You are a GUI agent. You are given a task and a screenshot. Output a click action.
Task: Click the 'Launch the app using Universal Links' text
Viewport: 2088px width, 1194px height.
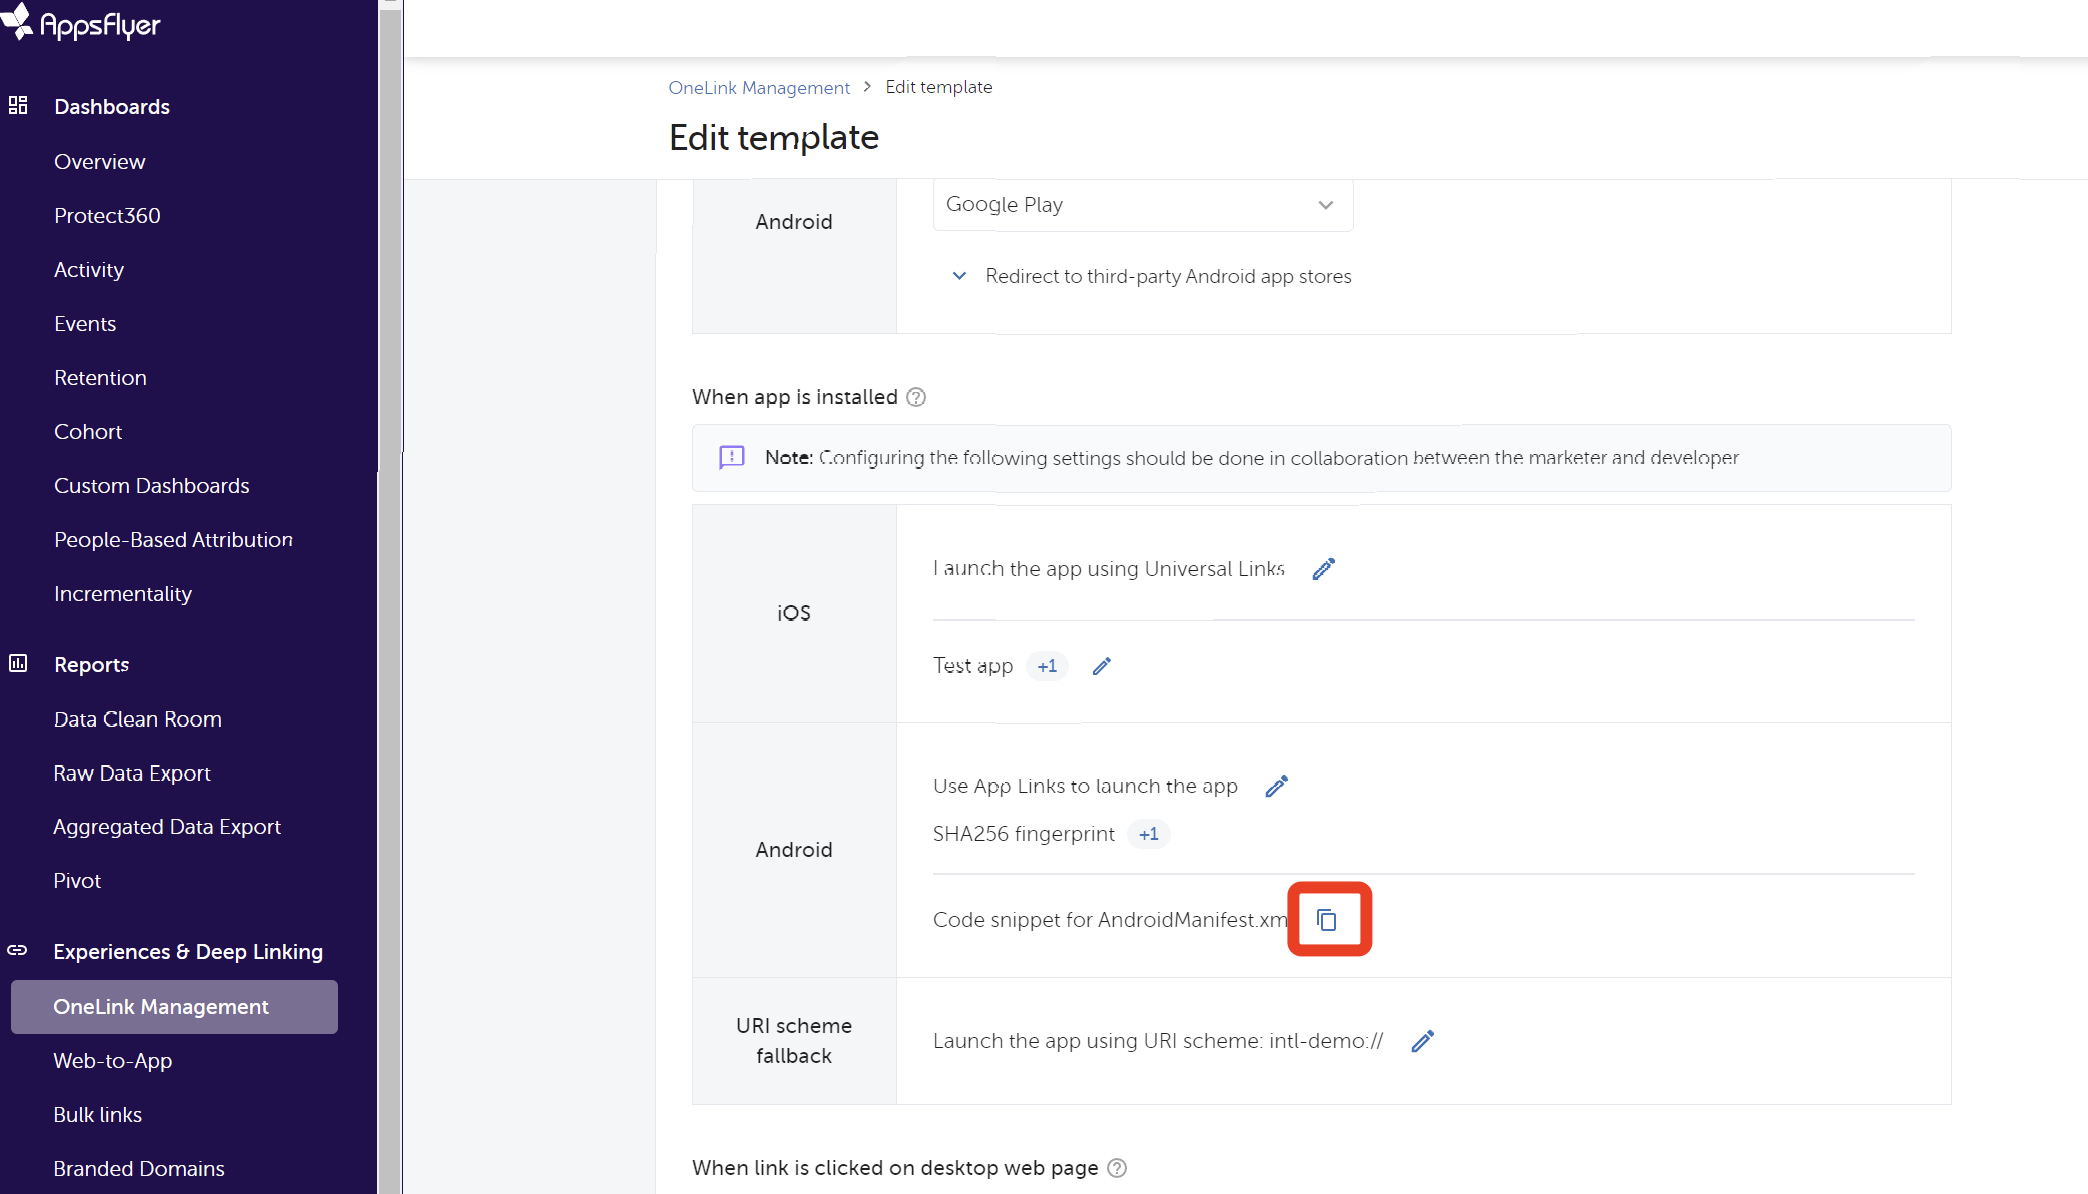(1108, 569)
